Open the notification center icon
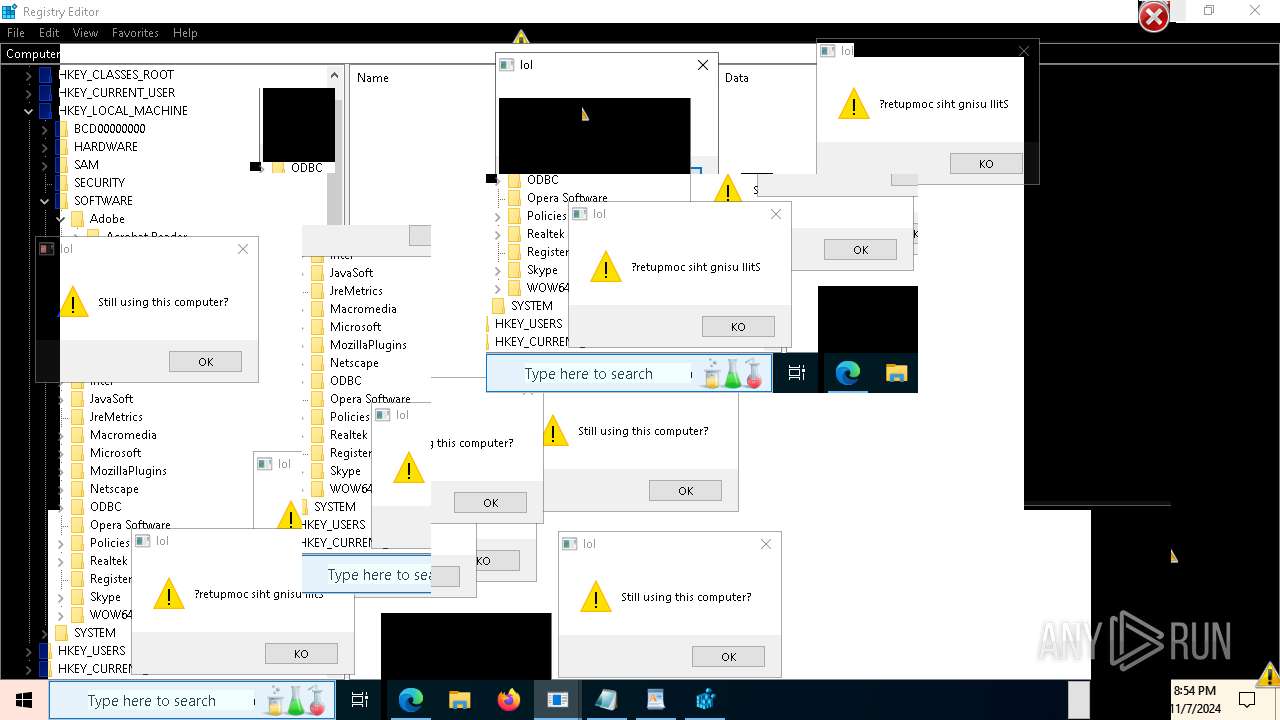1280x720 pixels. [1247, 700]
